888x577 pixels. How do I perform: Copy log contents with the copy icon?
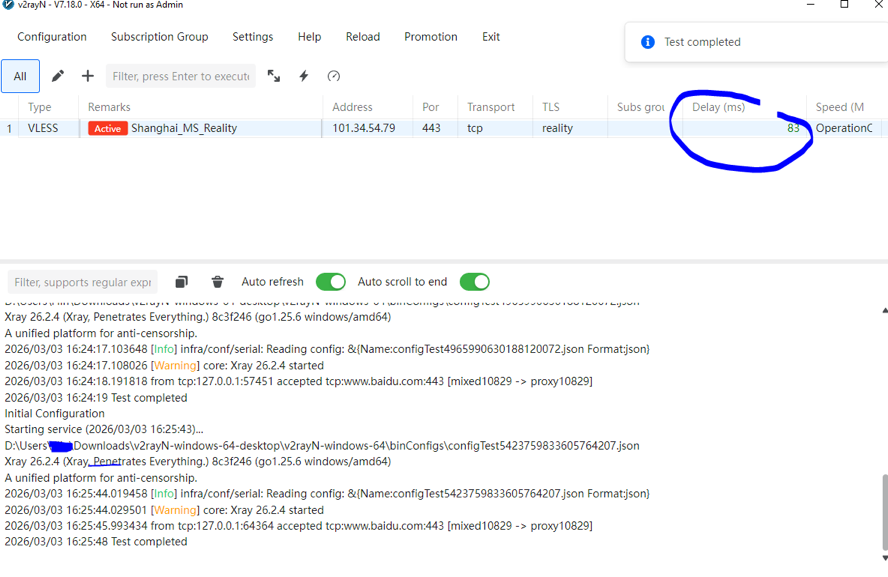[181, 282]
